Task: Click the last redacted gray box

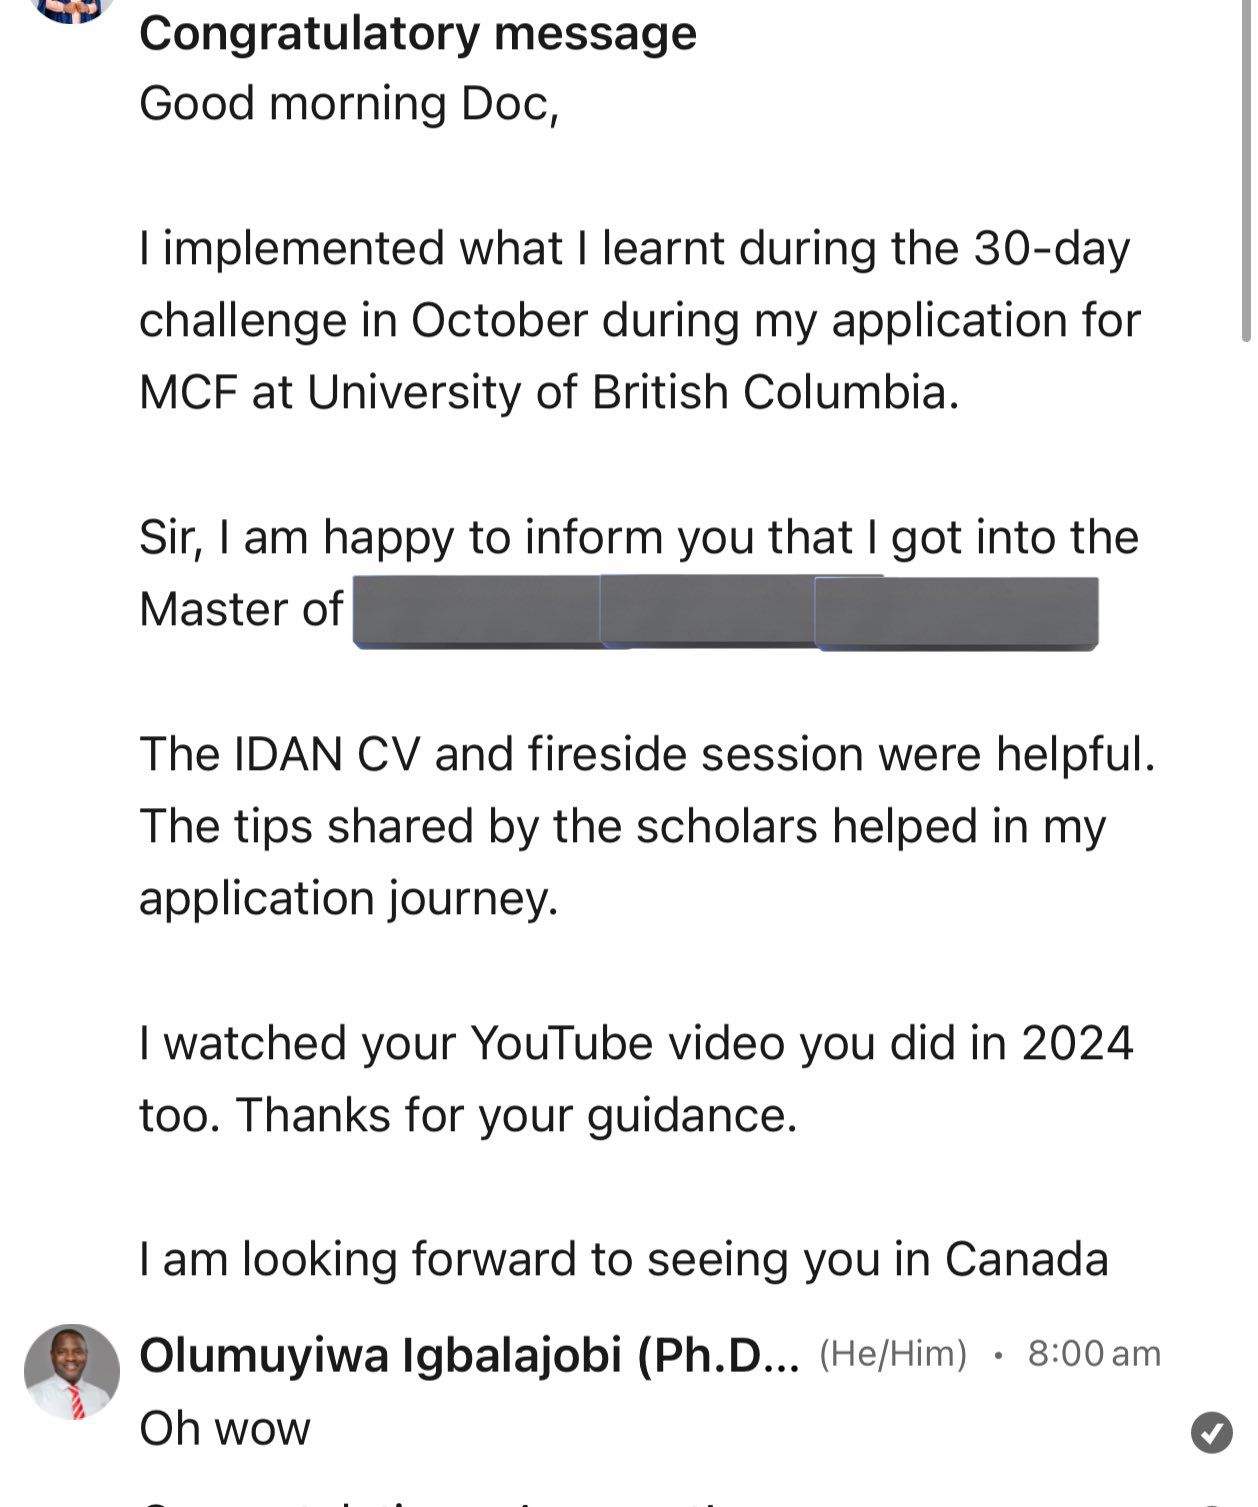Action: coord(957,613)
